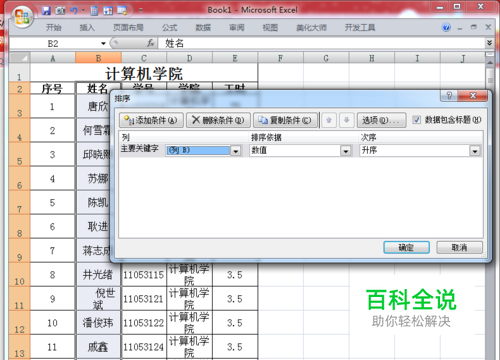
Task: Click 添加条件 button in sort dialog
Action: (x=151, y=120)
